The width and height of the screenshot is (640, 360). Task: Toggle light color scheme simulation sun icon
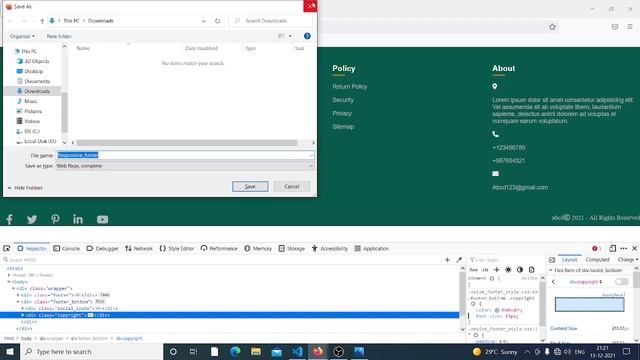pyautogui.click(x=508, y=270)
